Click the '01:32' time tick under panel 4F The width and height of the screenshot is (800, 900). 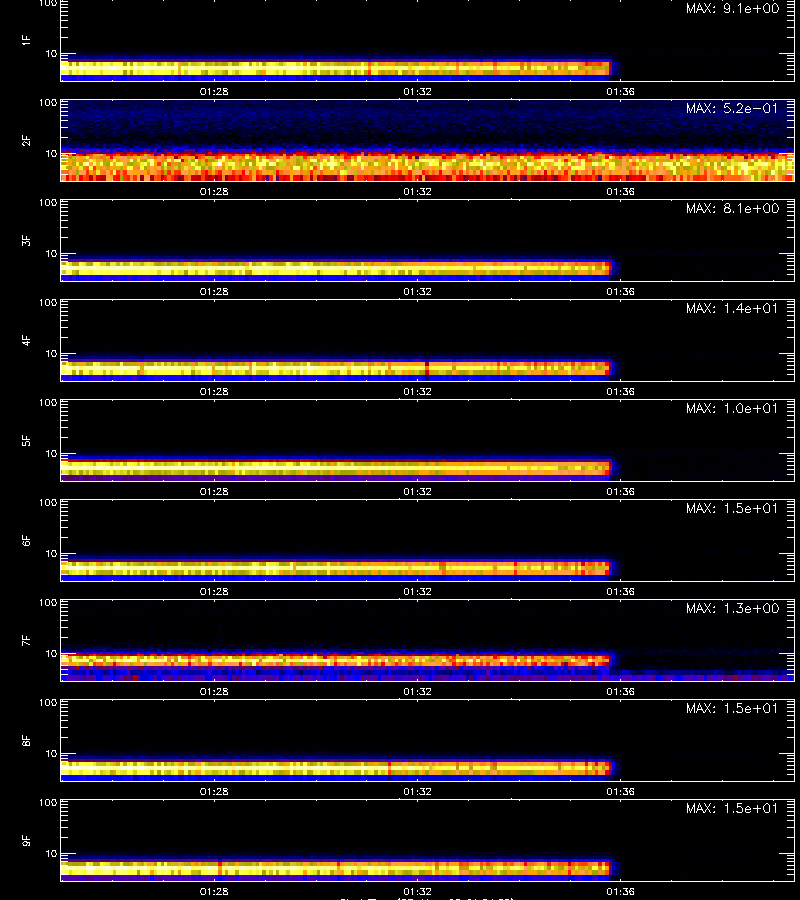pyautogui.click(x=417, y=391)
